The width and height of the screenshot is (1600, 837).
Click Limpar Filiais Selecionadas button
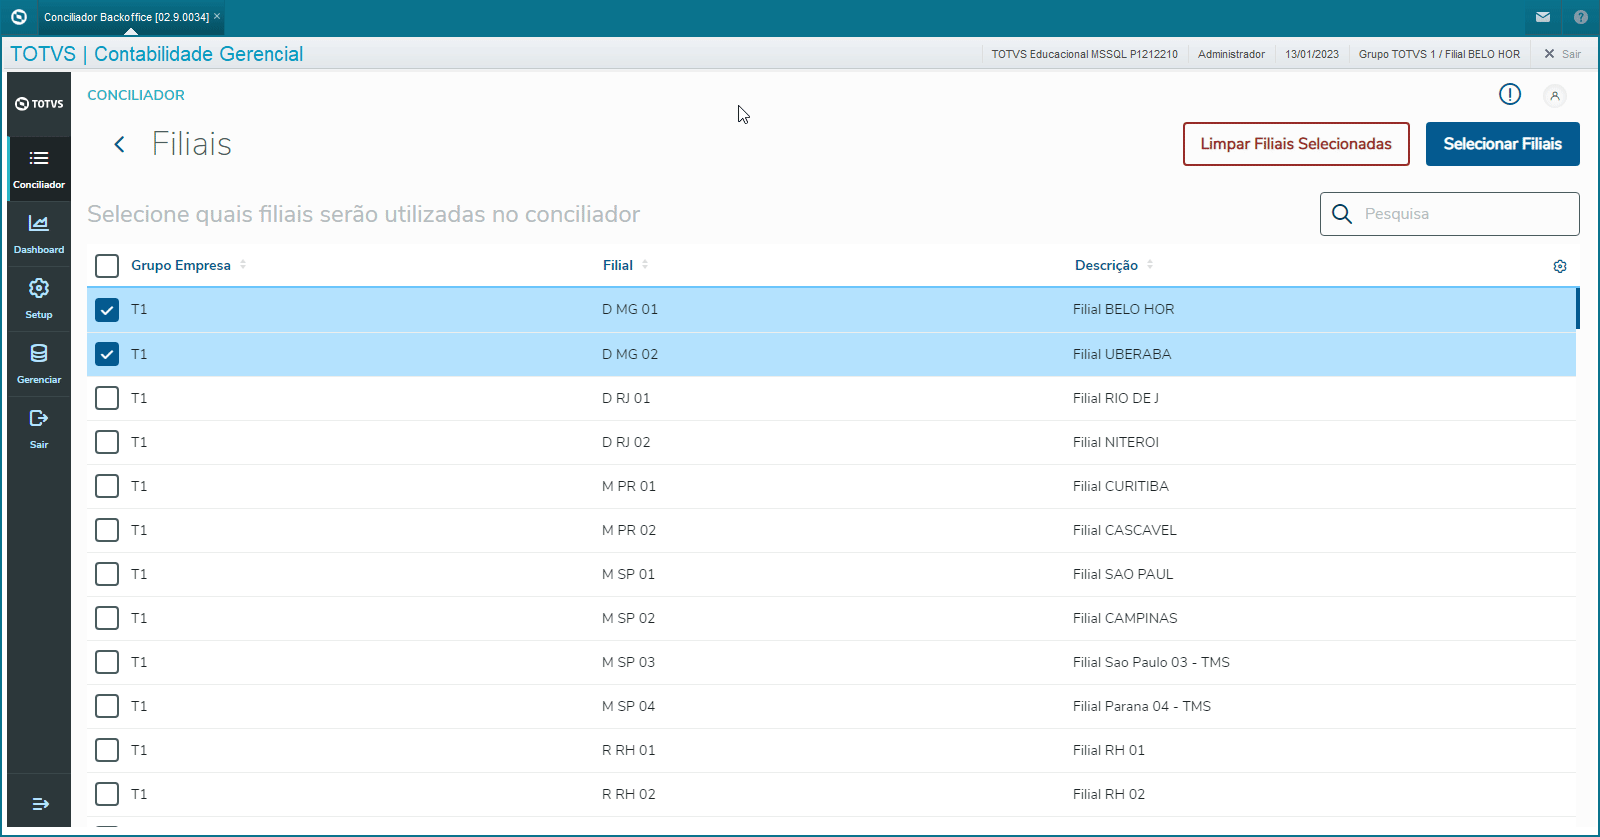pyautogui.click(x=1296, y=144)
